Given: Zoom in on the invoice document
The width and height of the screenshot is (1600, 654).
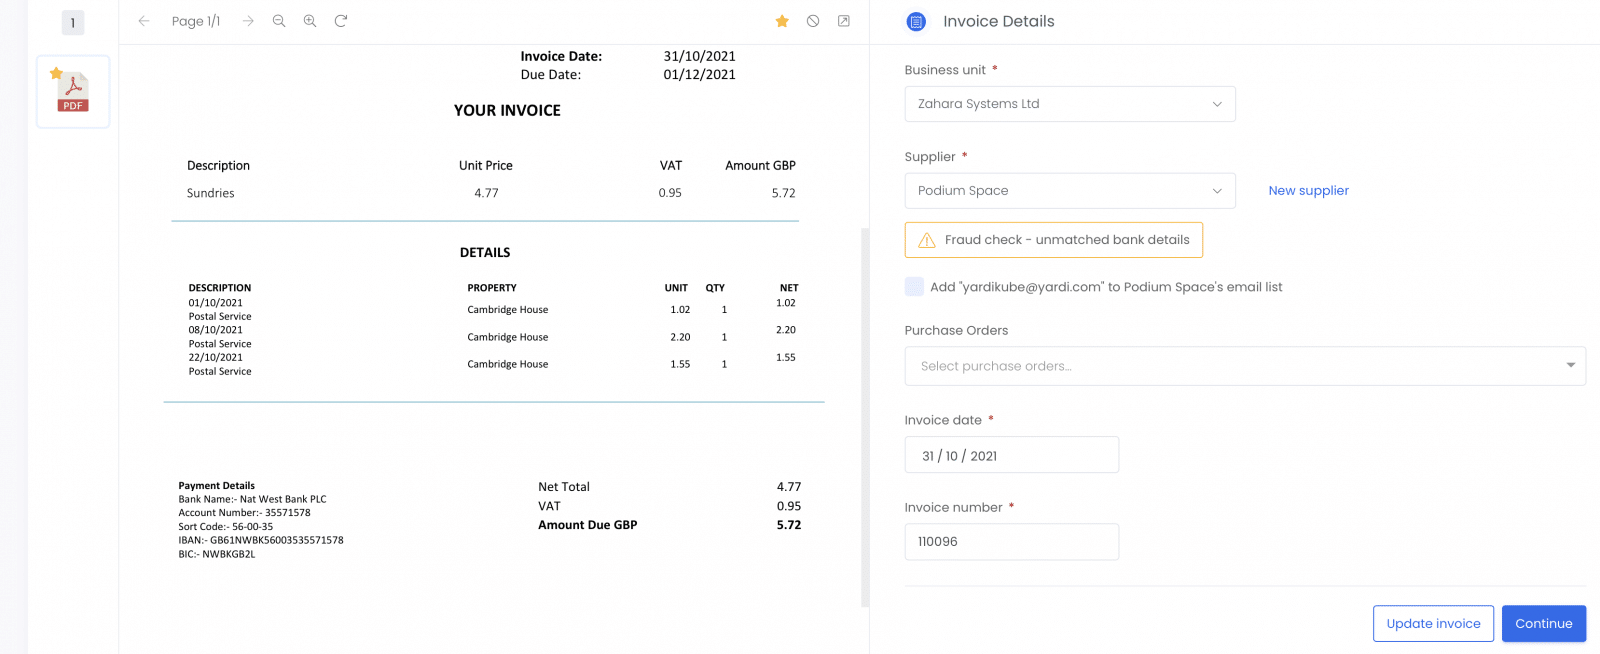Looking at the screenshot, I should 310,21.
